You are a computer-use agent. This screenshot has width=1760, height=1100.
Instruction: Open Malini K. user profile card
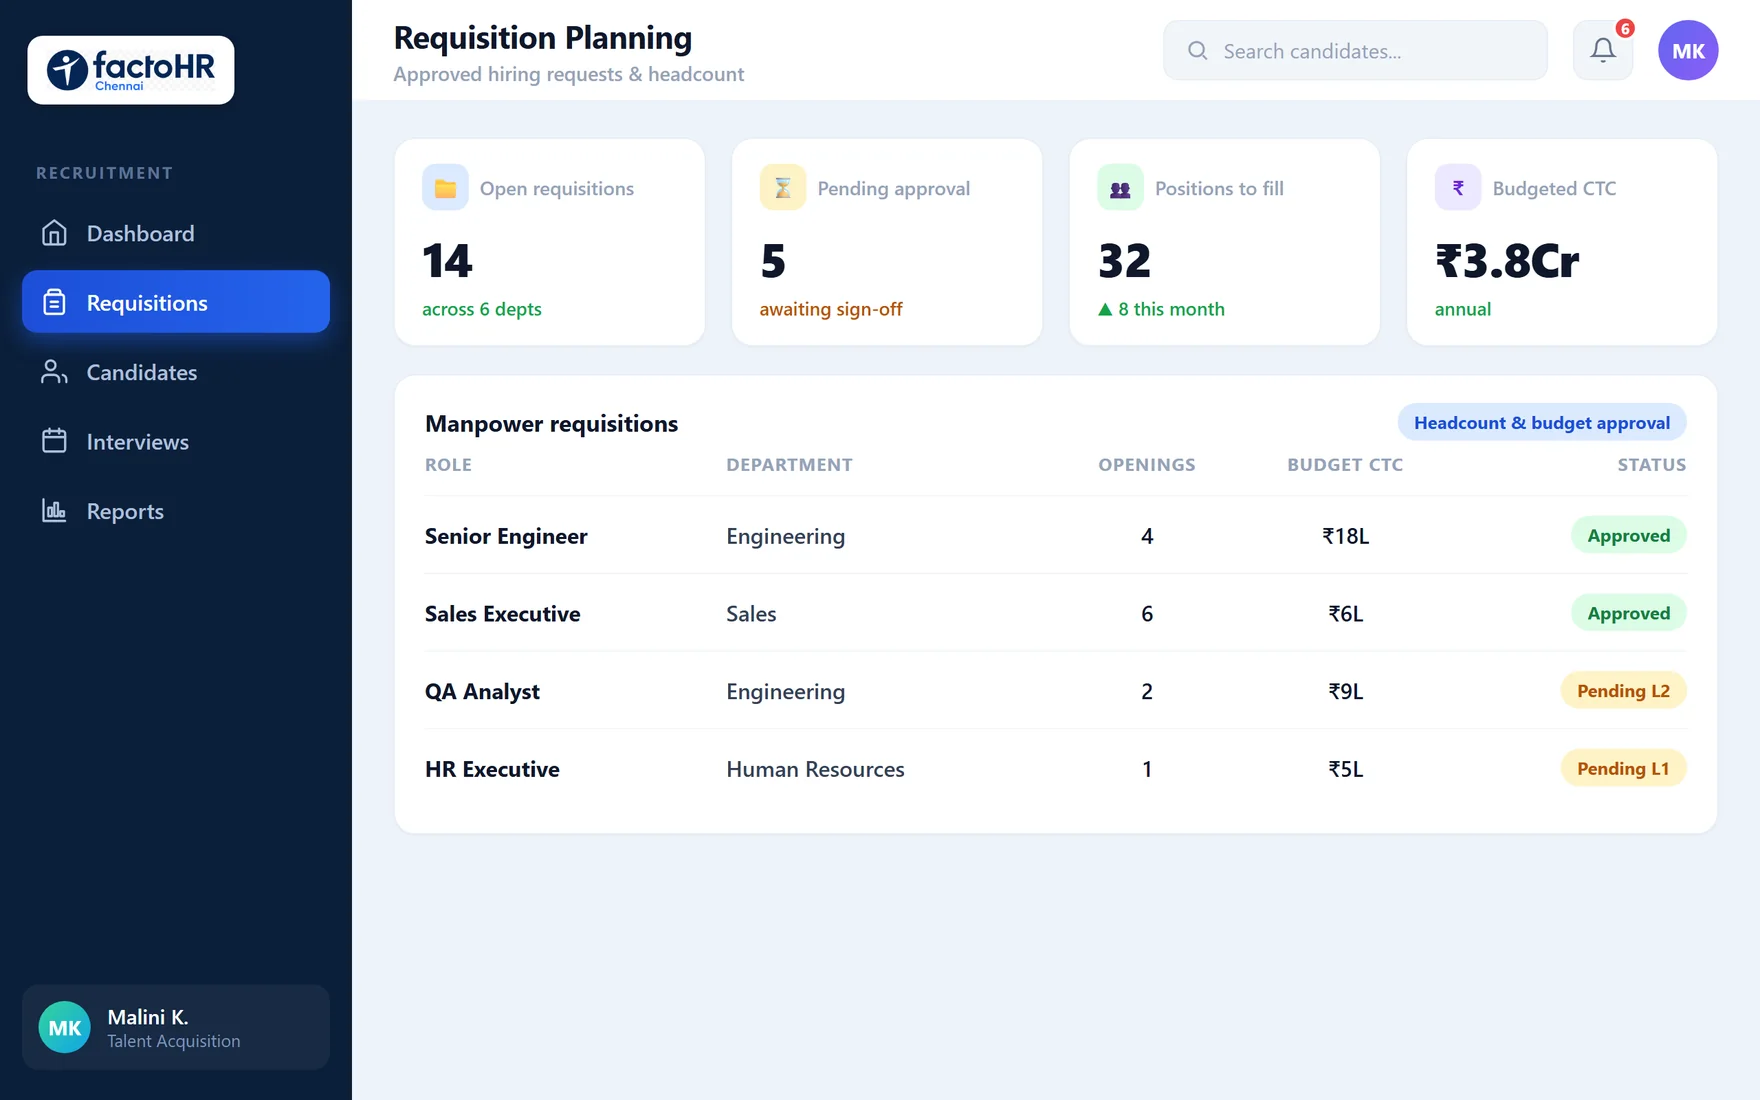(x=176, y=1027)
